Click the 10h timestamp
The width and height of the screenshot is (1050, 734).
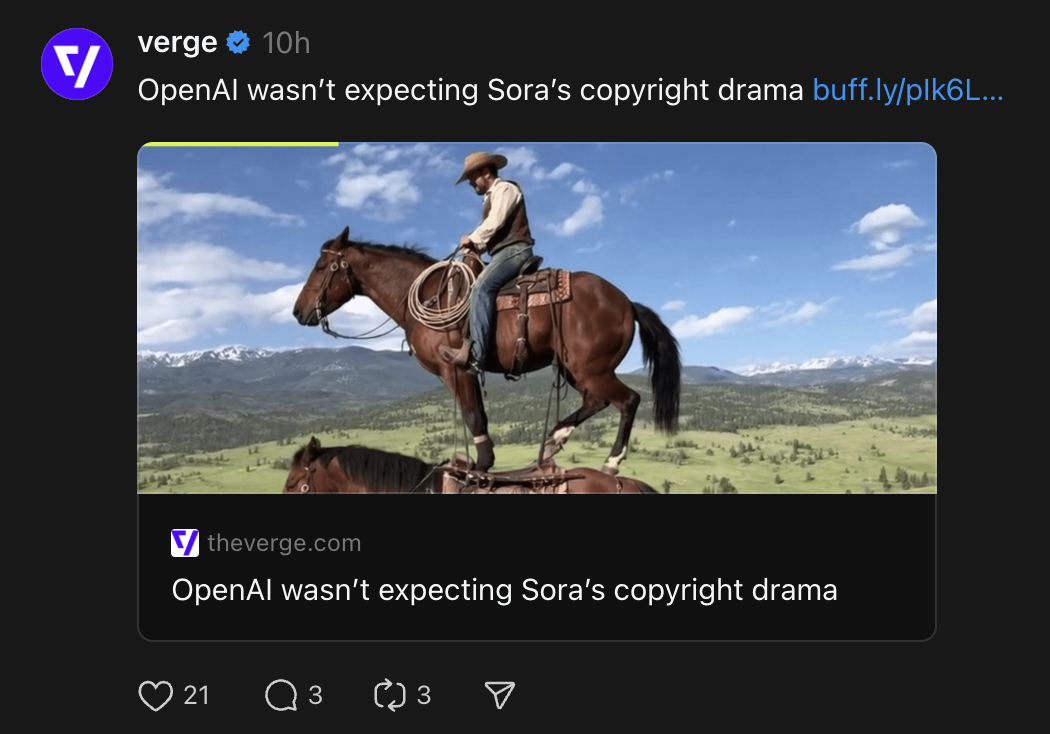click(x=286, y=43)
